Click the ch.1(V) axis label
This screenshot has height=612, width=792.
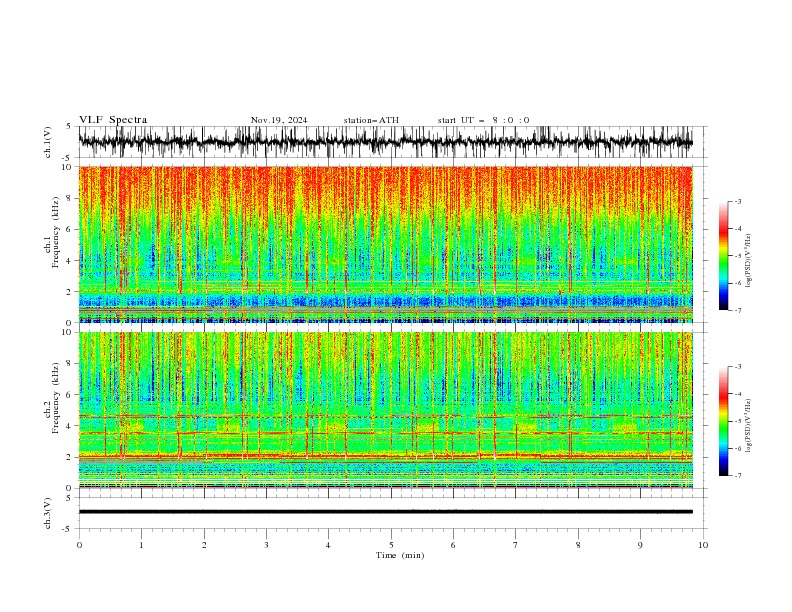tap(48, 142)
